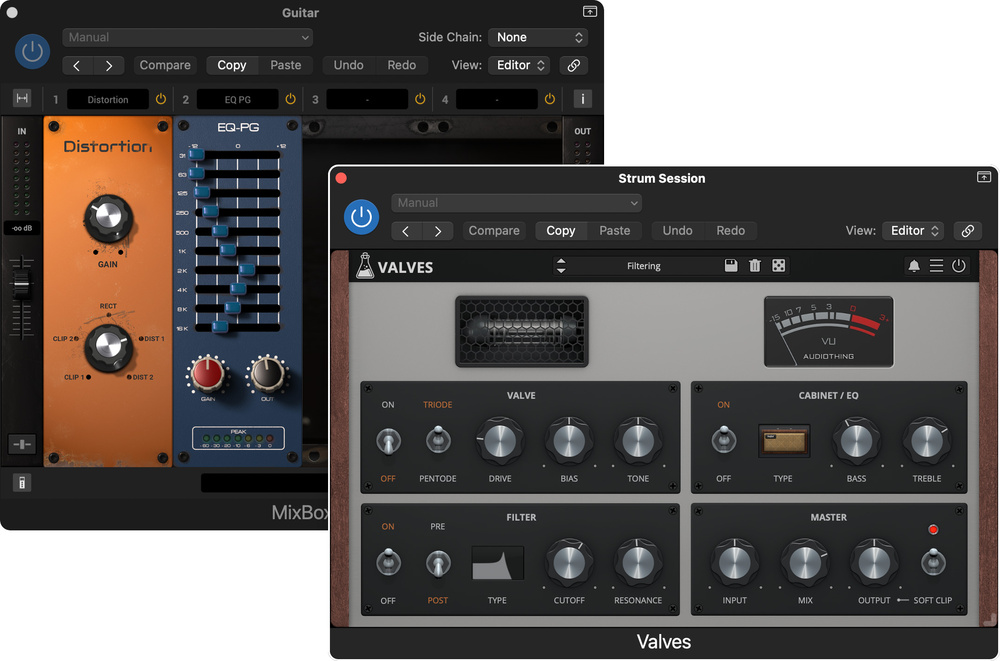Click the 1K band slider on EQ-PG
The image size is (1000, 661).
click(228, 249)
